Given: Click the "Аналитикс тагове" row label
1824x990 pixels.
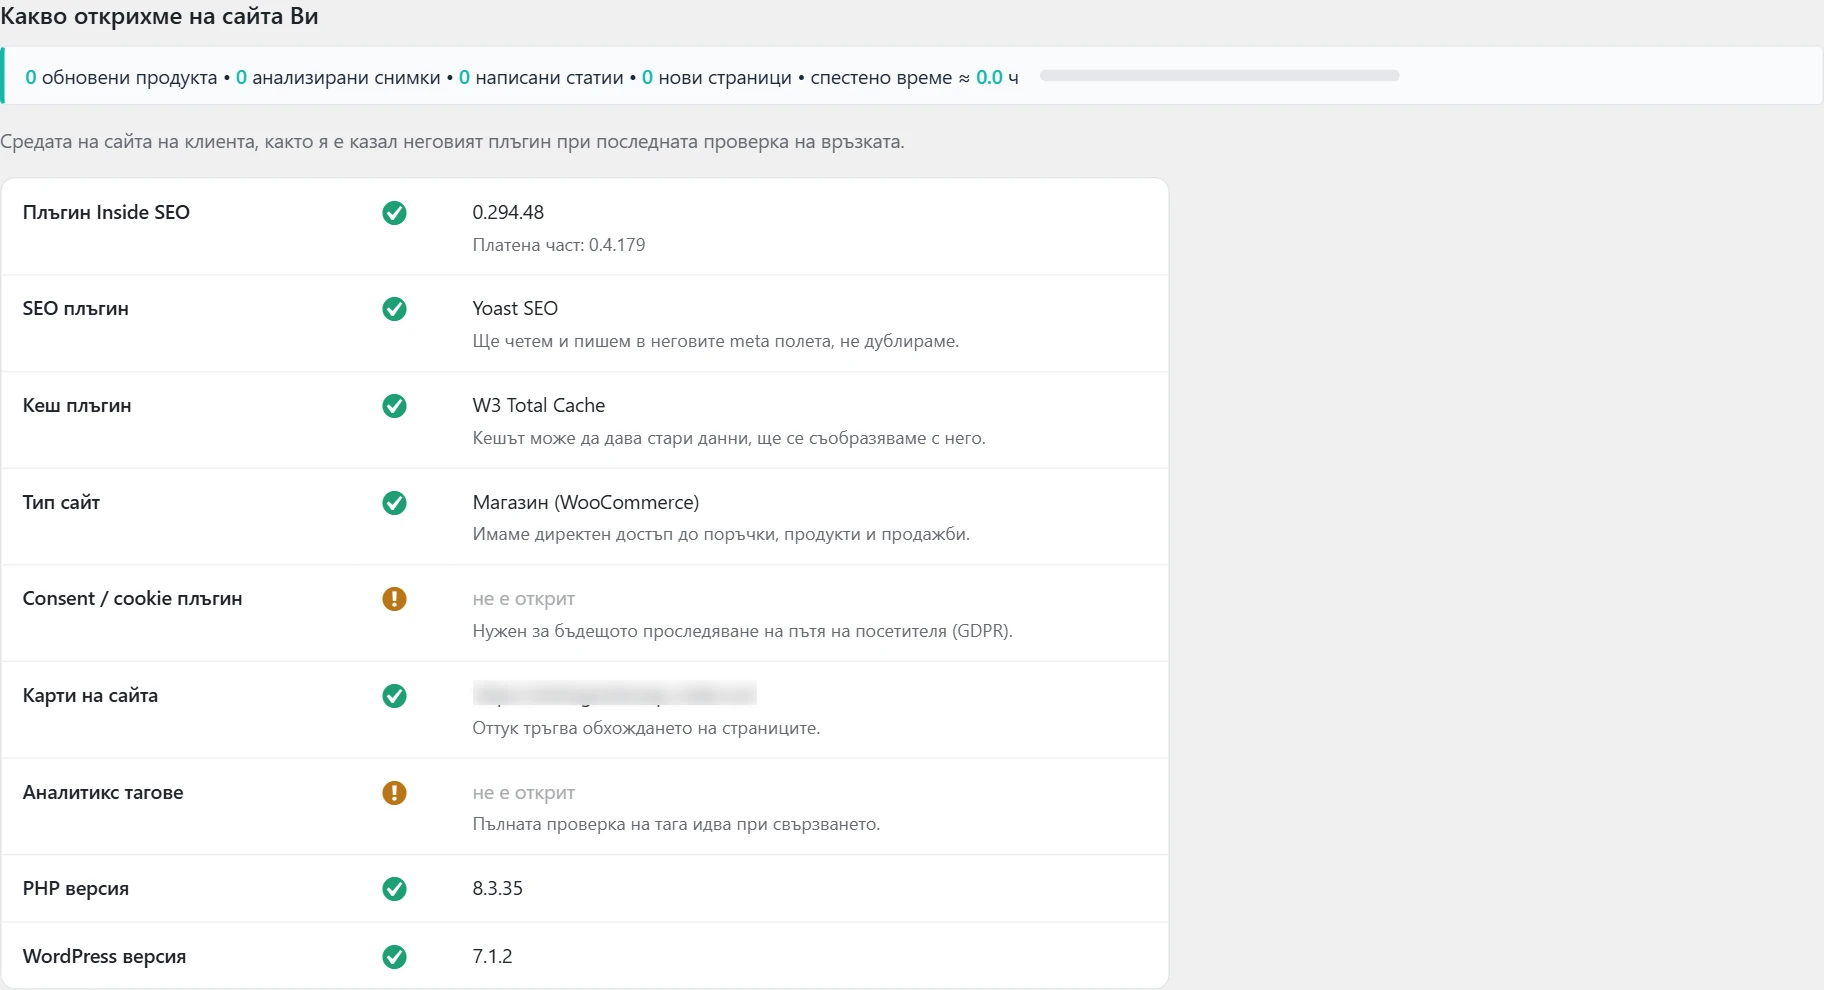Looking at the screenshot, I should 103,793.
